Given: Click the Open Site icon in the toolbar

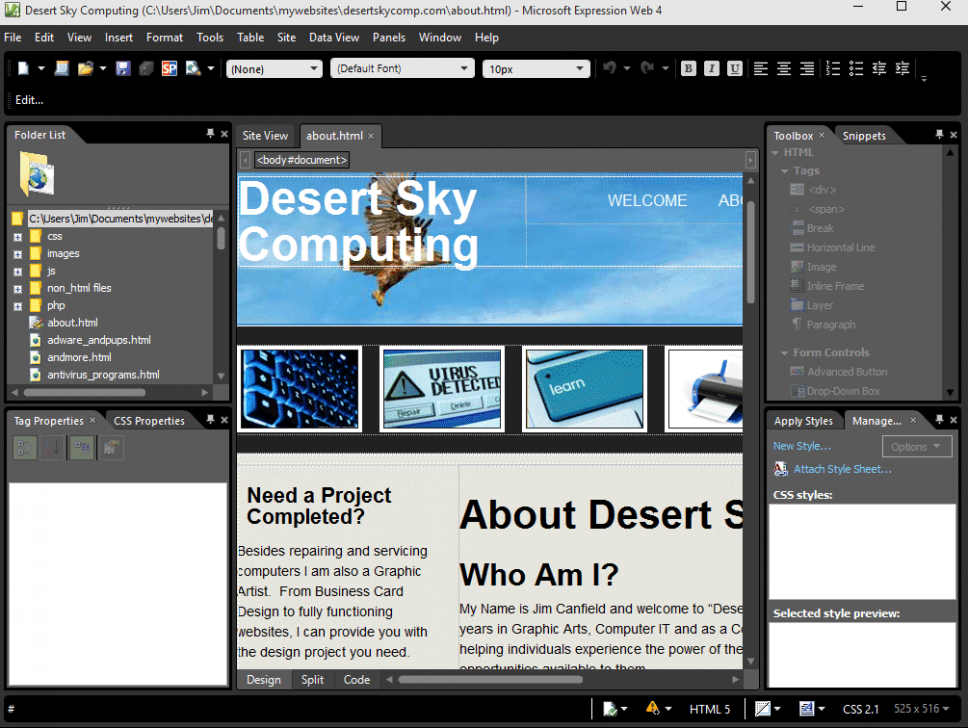Looking at the screenshot, I should pyautogui.click(x=62, y=69).
